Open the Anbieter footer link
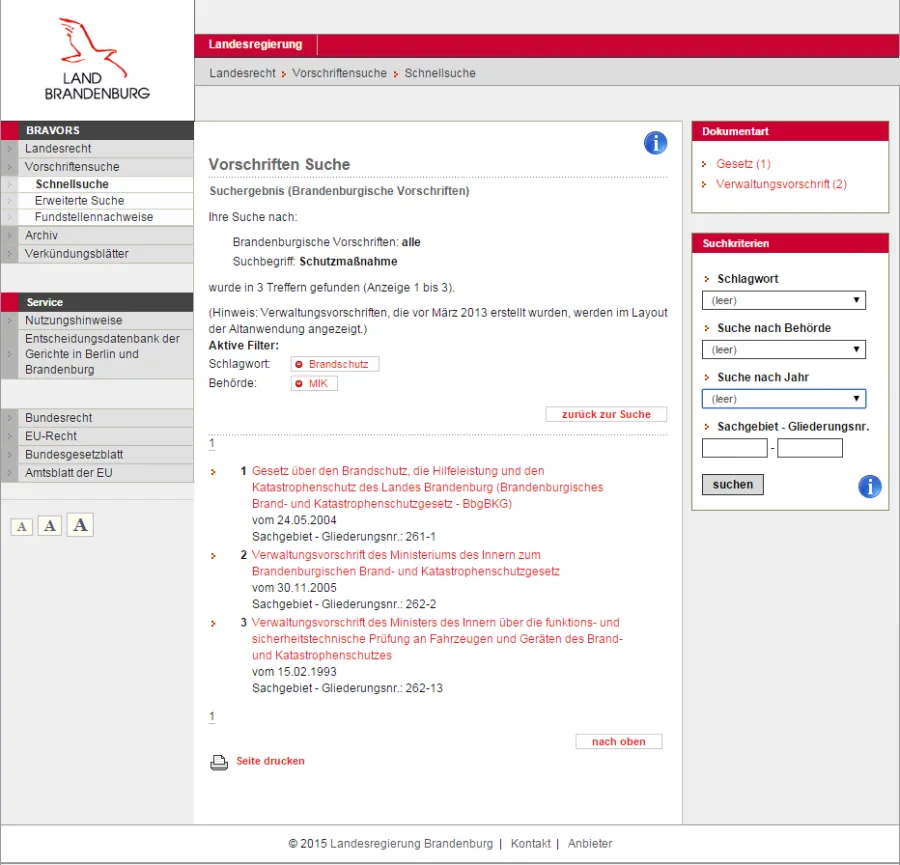Viewport: 900px width, 865px height. (x=590, y=844)
